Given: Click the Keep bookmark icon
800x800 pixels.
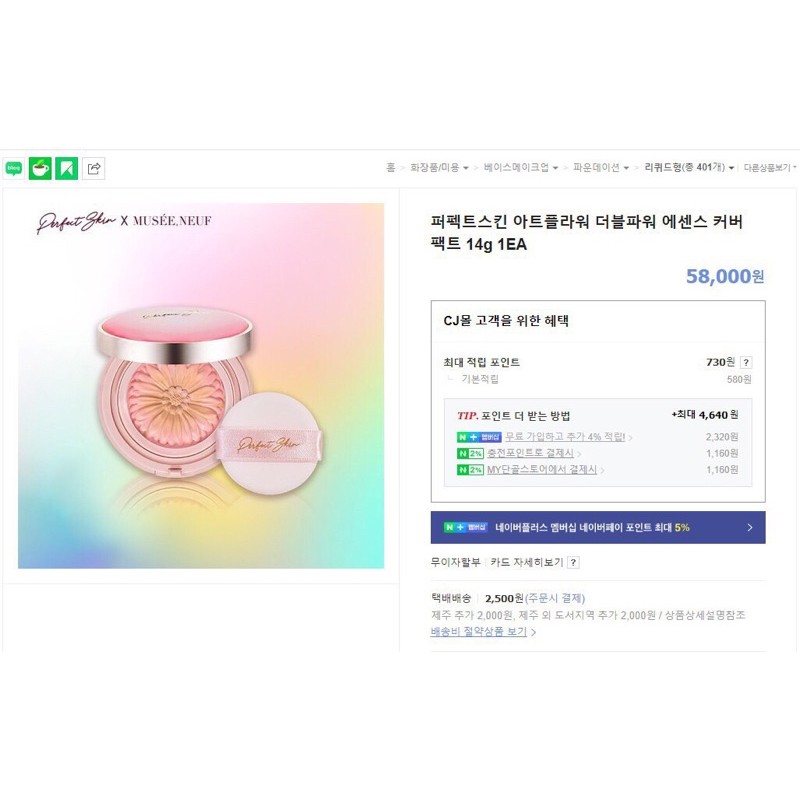Looking at the screenshot, I should point(67,169).
